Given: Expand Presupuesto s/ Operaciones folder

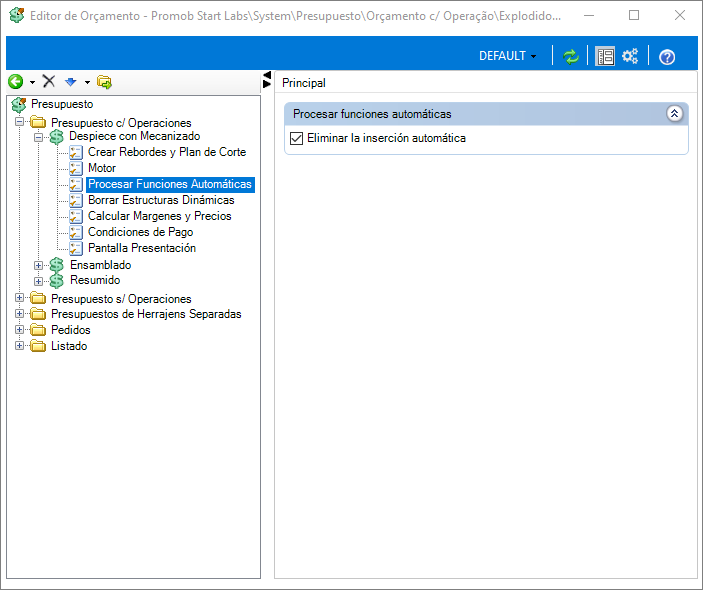Looking at the screenshot, I should (19, 298).
